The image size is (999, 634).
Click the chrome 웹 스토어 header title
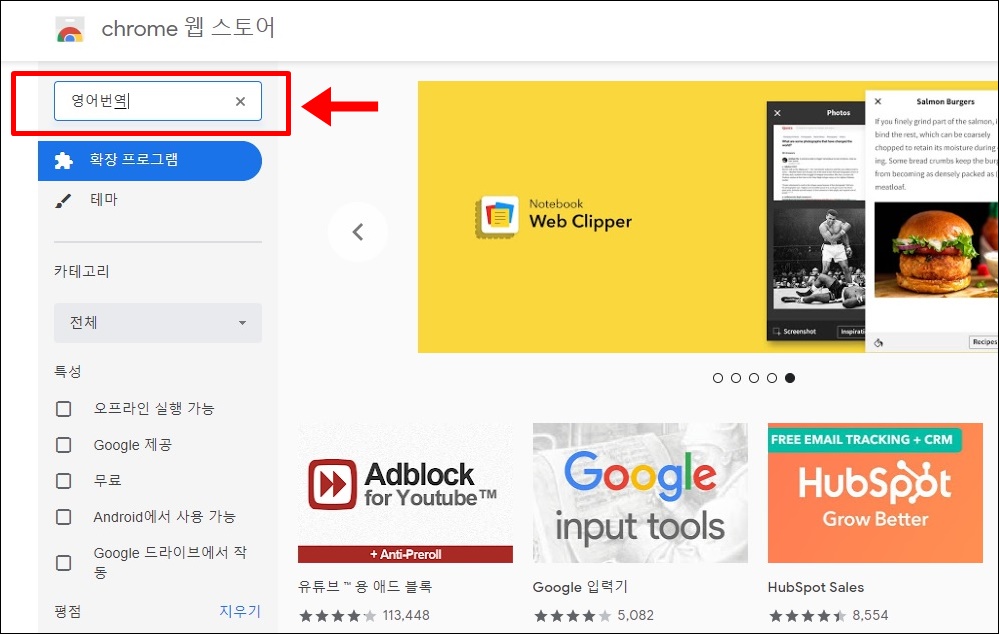click(x=188, y=29)
